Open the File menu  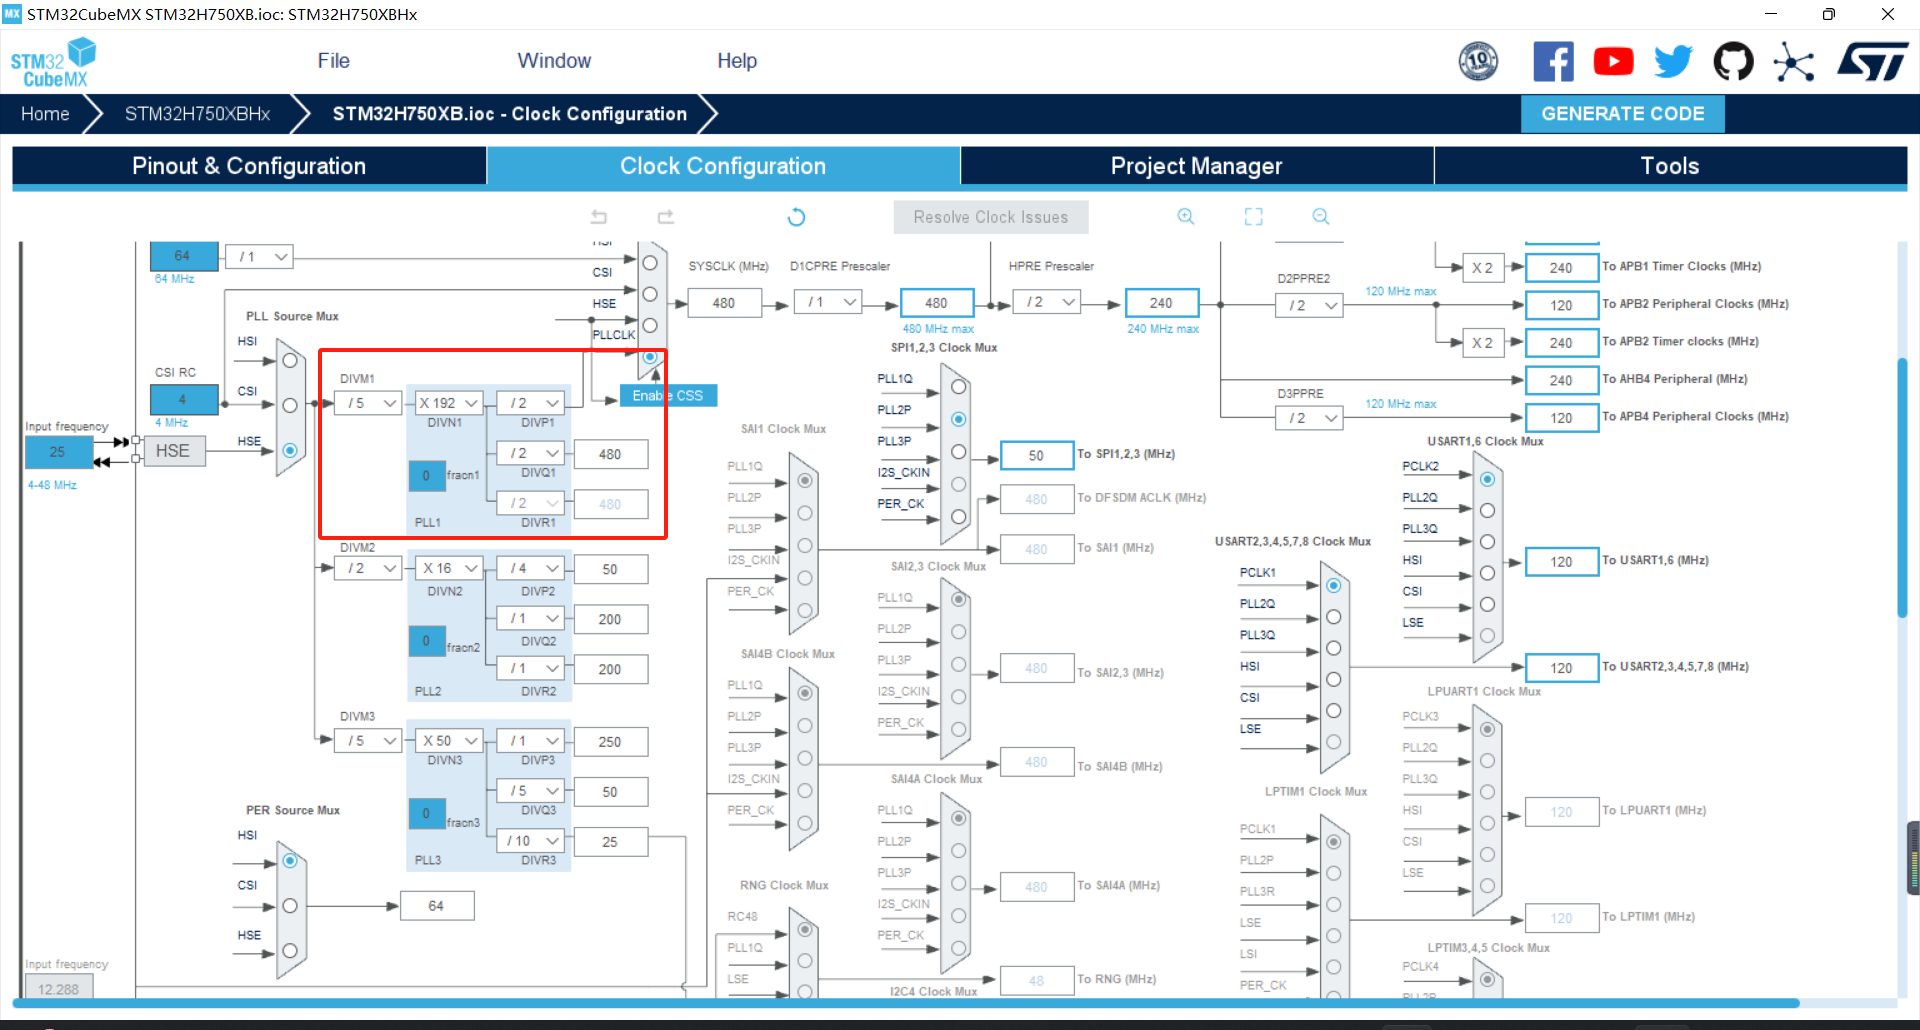coord(333,61)
